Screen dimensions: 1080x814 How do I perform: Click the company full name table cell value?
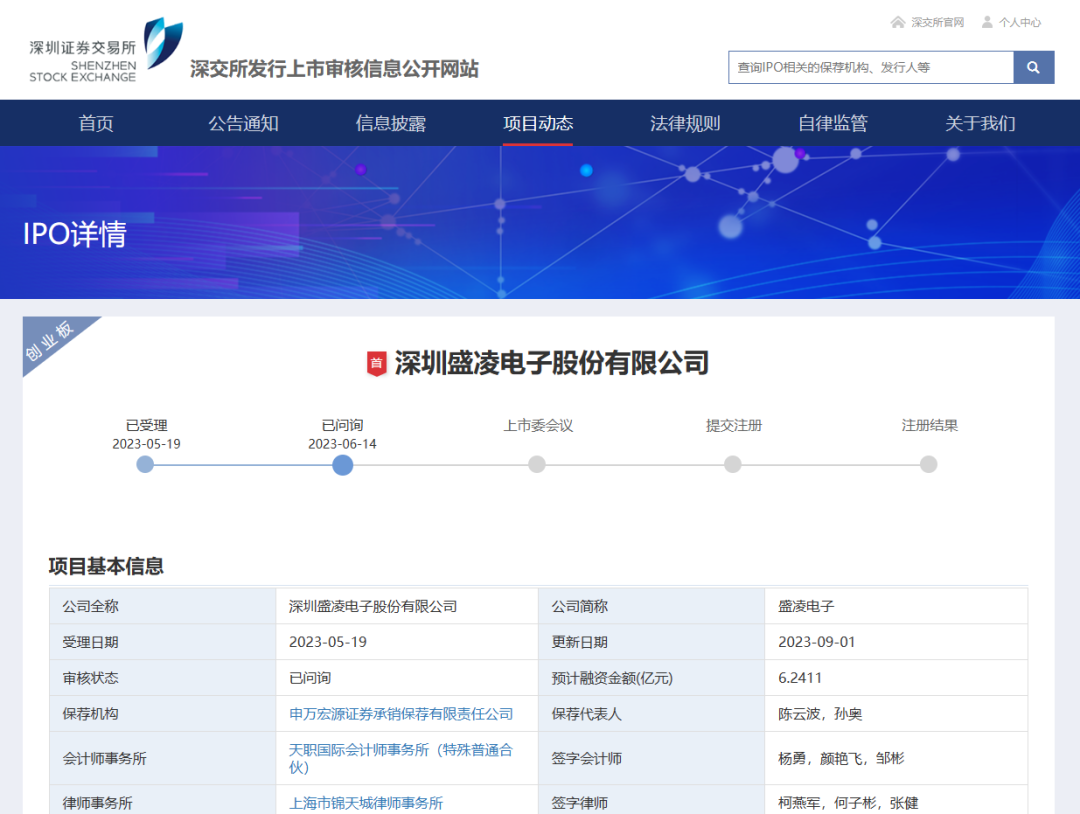pos(407,606)
